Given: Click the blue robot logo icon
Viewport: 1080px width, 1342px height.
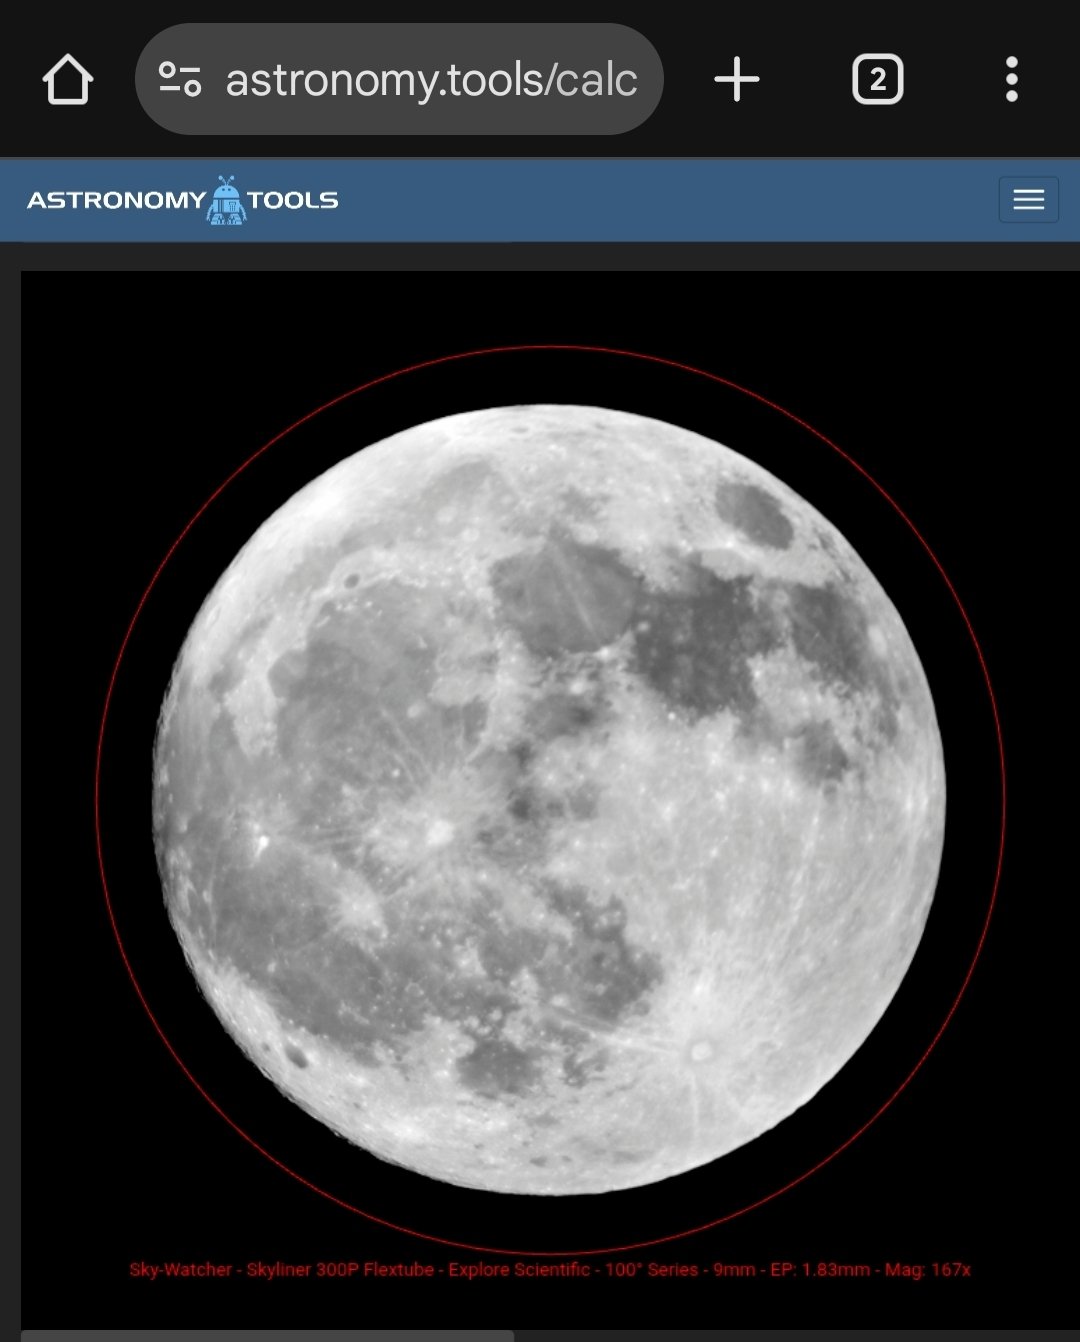Looking at the screenshot, I should pyautogui.click(x=227, y=200).
